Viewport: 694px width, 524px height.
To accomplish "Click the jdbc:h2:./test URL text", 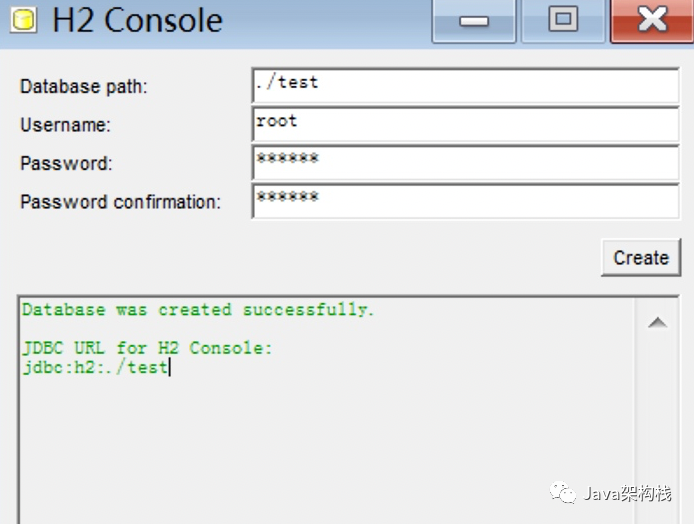I will click(x=95, y=367).
